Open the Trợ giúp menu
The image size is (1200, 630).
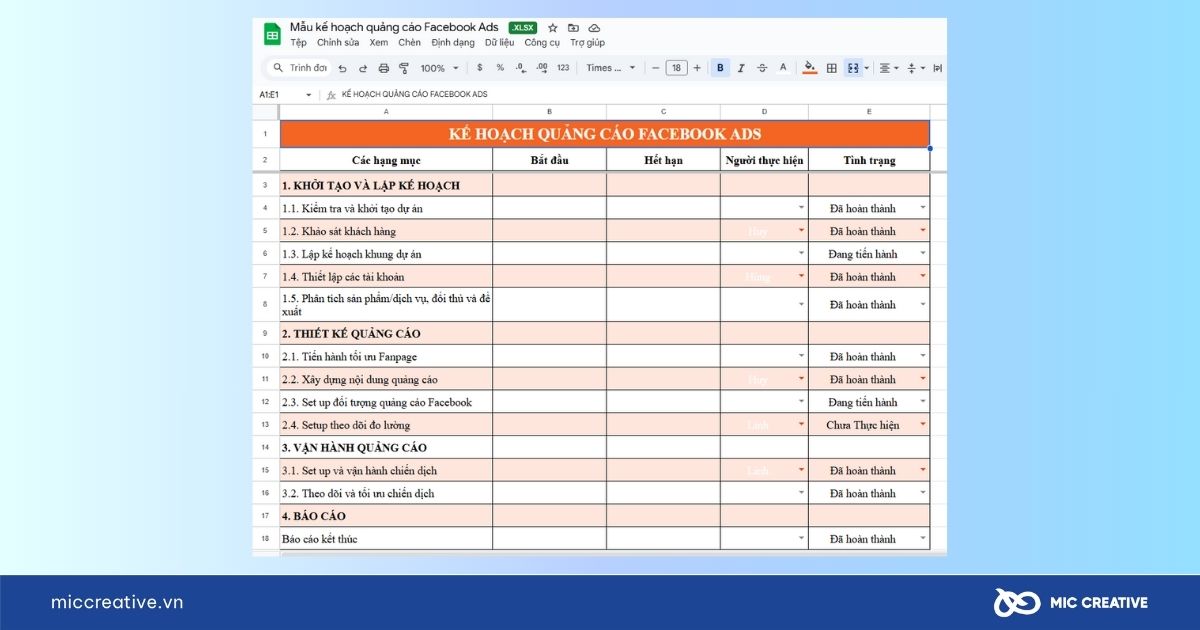coord(588,43)
